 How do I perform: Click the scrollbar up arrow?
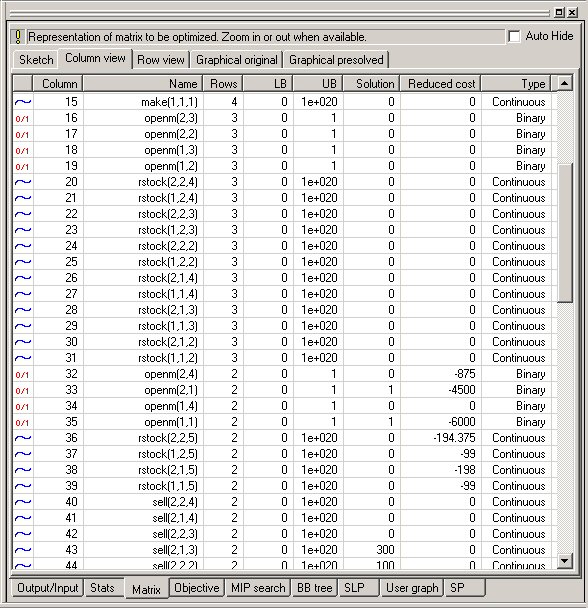pos(565,83)
